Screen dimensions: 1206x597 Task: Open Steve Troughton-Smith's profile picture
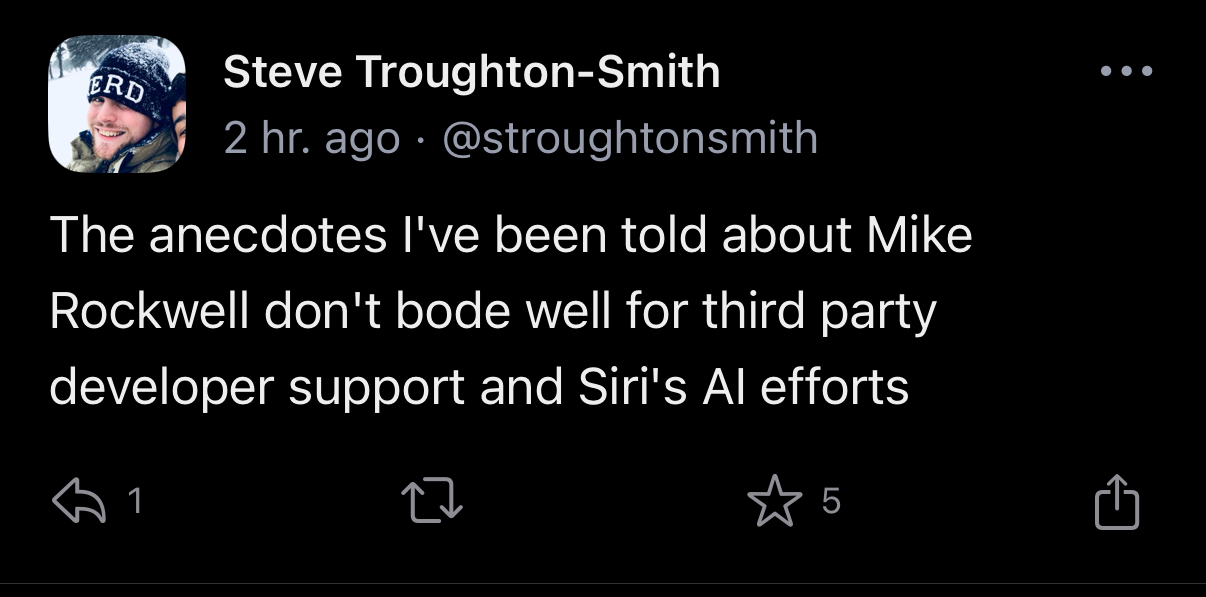click(117, 104)
